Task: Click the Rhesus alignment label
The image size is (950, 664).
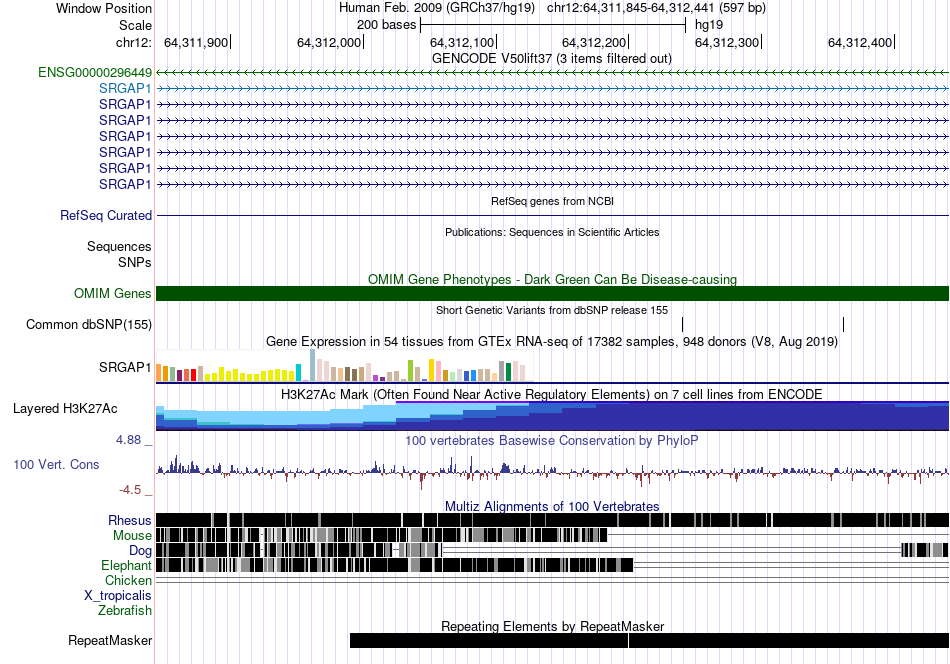Action: click(x=130, y=520)
